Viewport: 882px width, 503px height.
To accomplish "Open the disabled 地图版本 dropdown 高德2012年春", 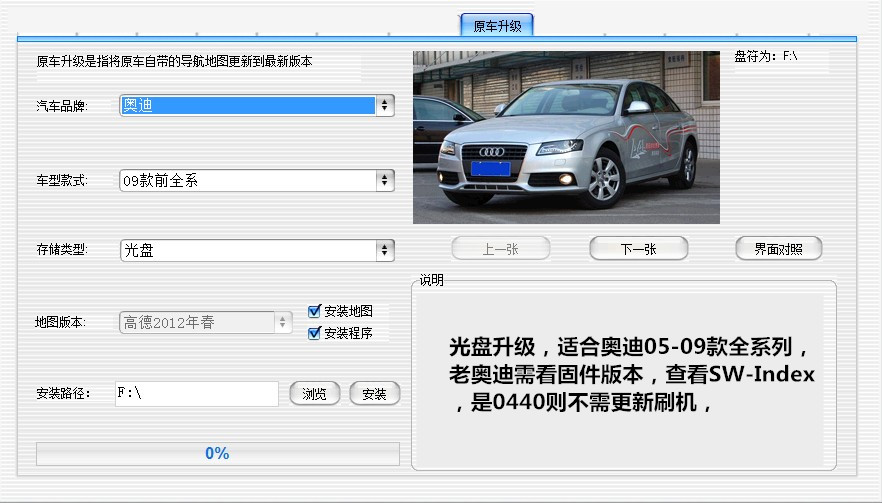I will click(x=205, y=322).
